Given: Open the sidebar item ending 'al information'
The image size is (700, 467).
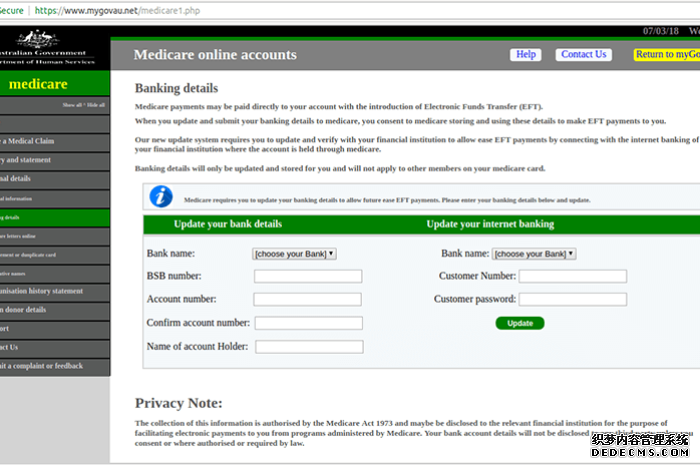Looking at the screenshot, I should (x=54, y=199).
